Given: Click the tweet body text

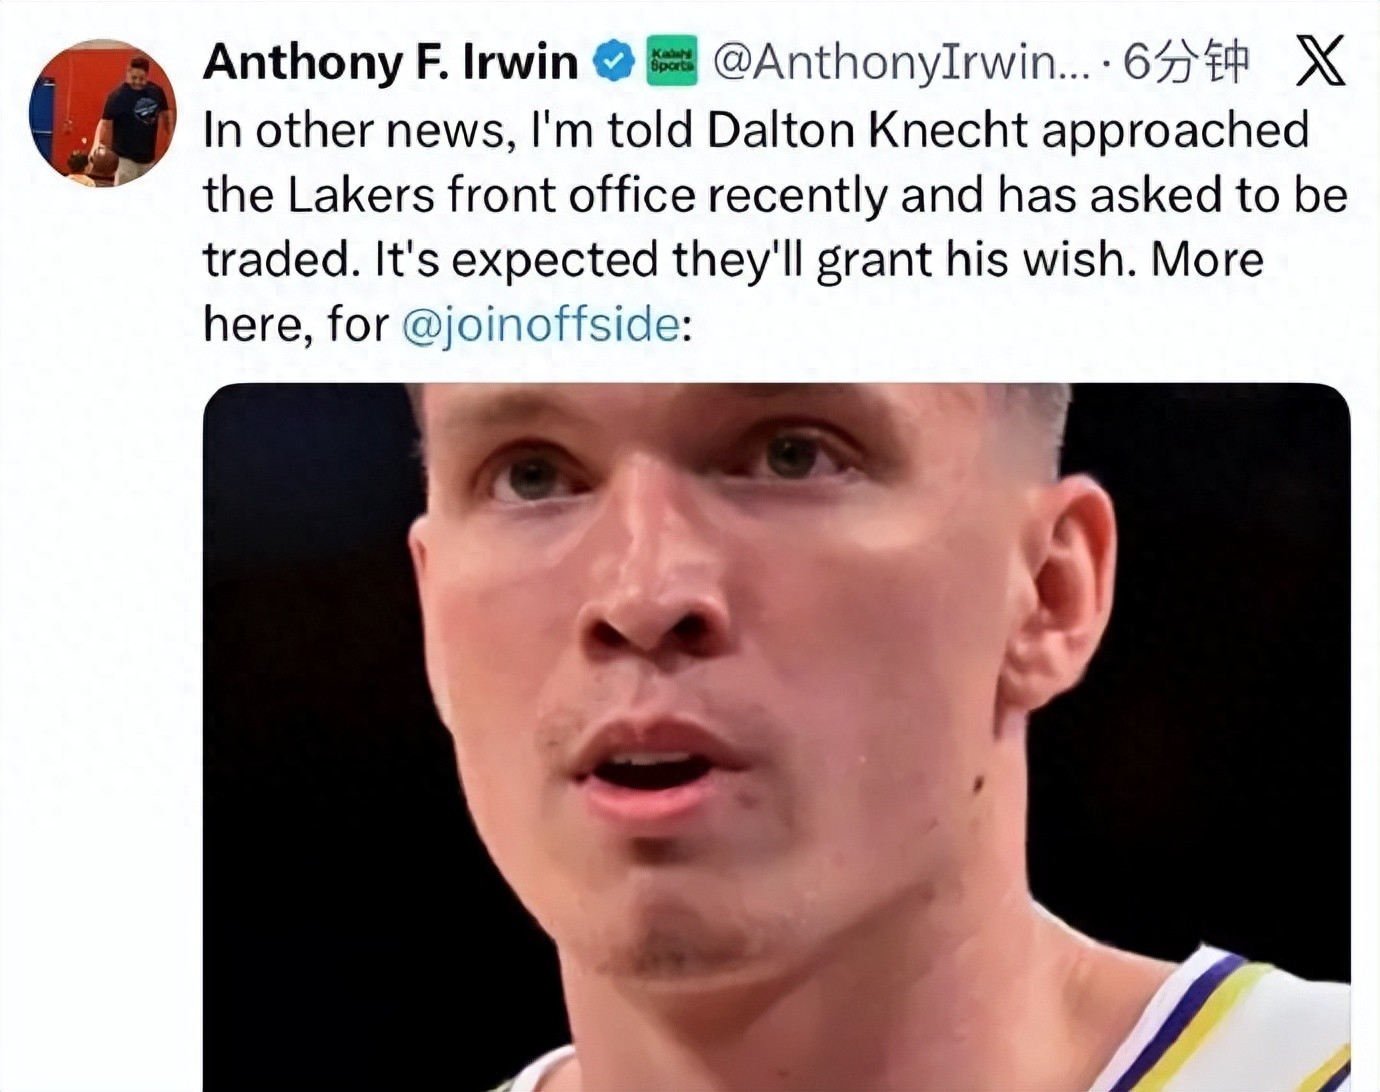Looking at the screenshot, I should (700, 225).
